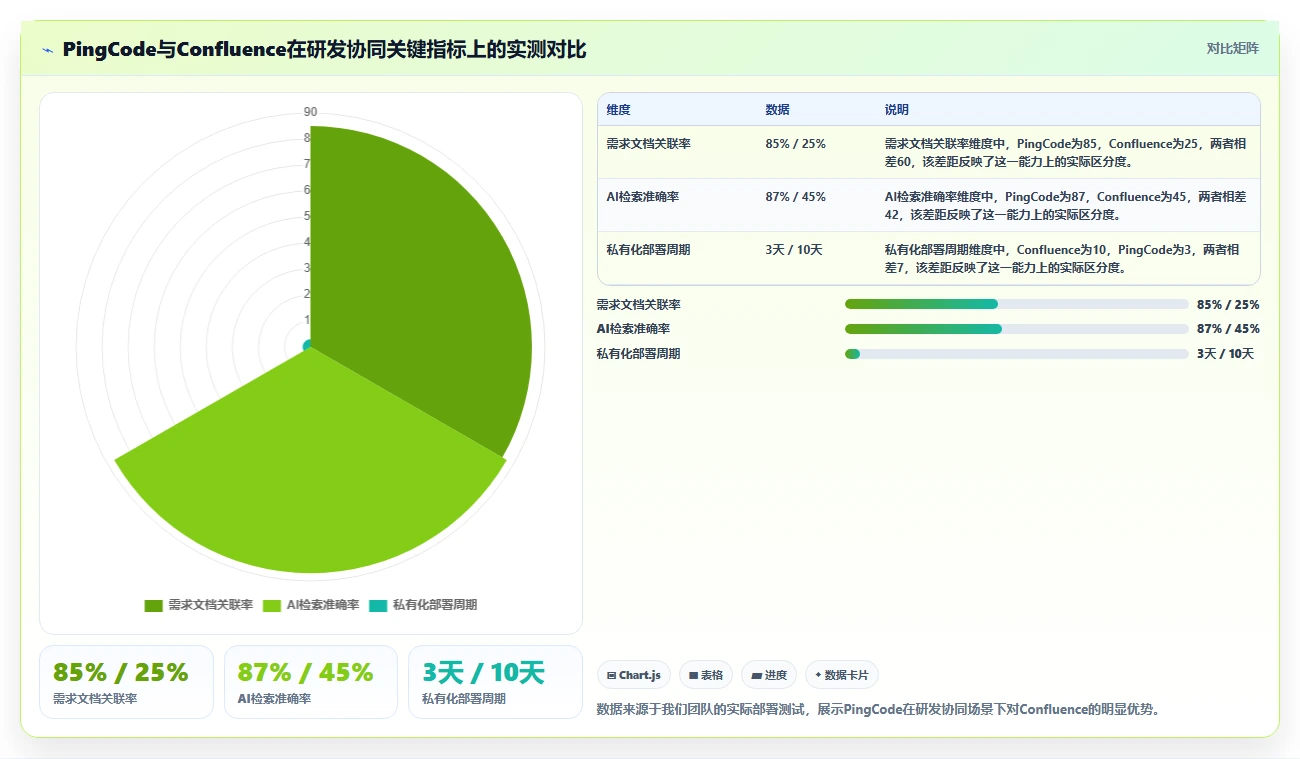This screenshot has width=1300, height=759.
Task: Click the 进度 tag chip
Action: click(x=769, y=675)
